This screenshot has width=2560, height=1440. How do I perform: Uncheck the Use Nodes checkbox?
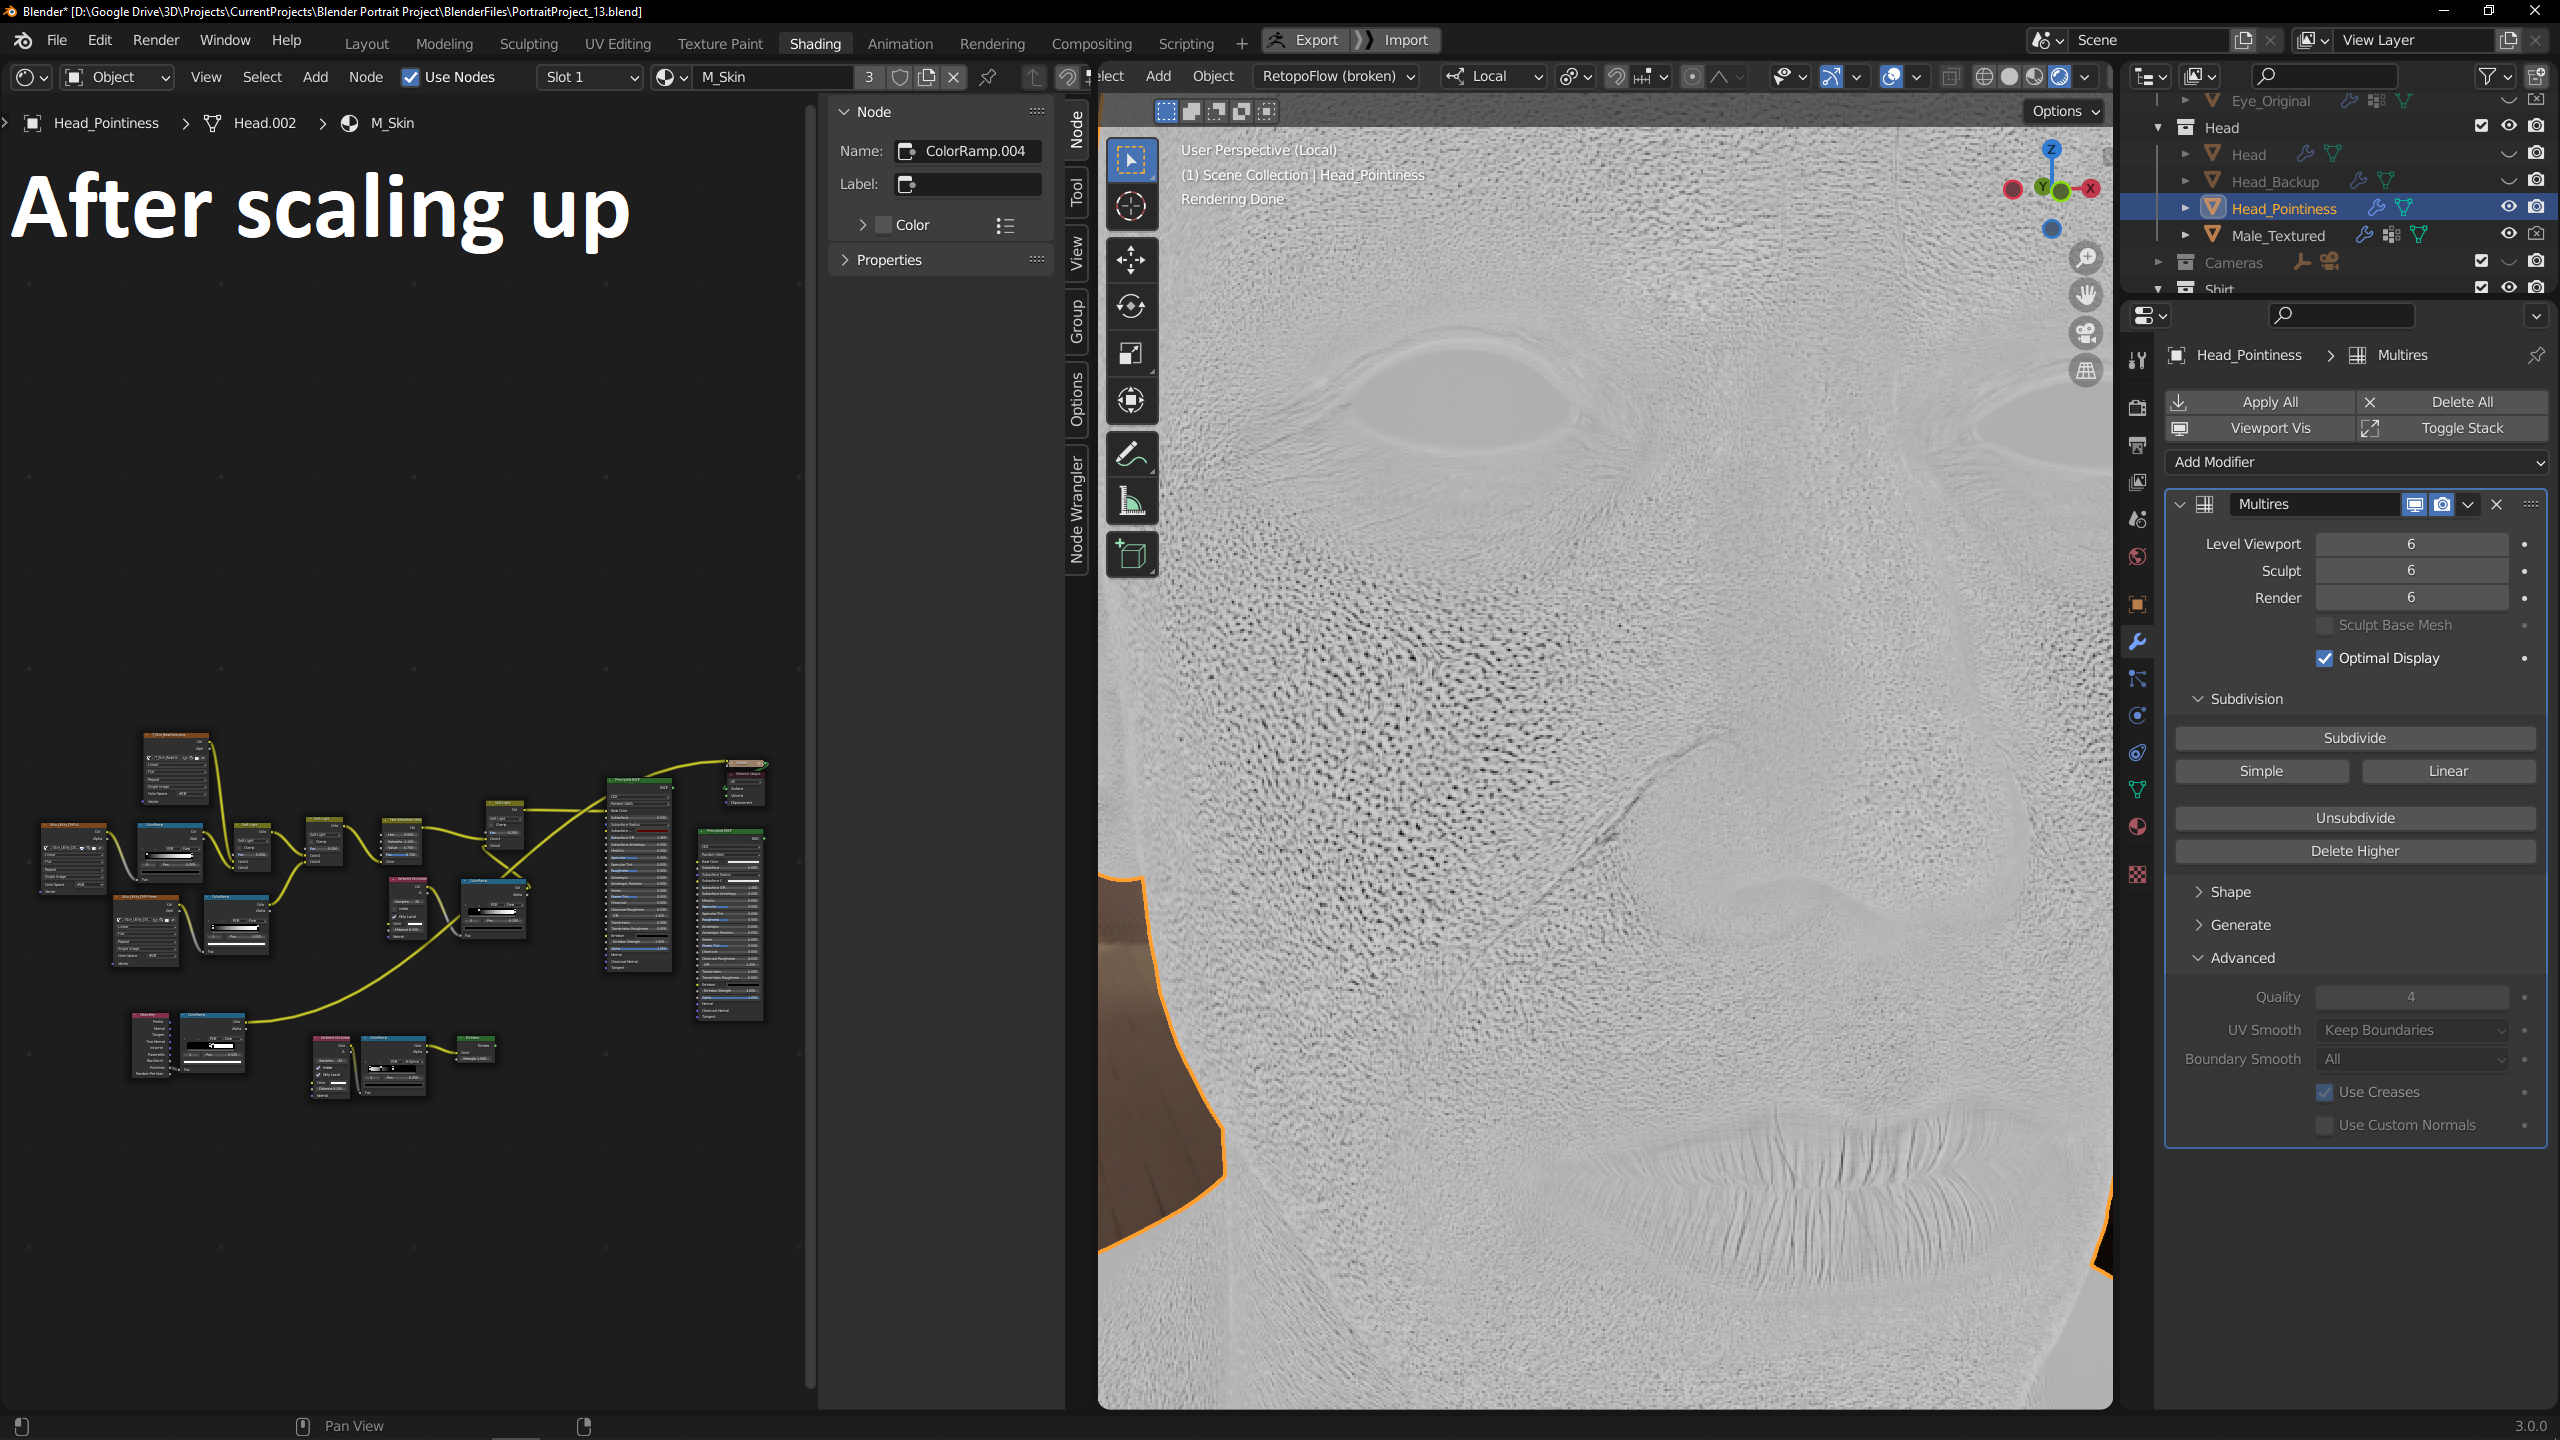click(410, 77)
